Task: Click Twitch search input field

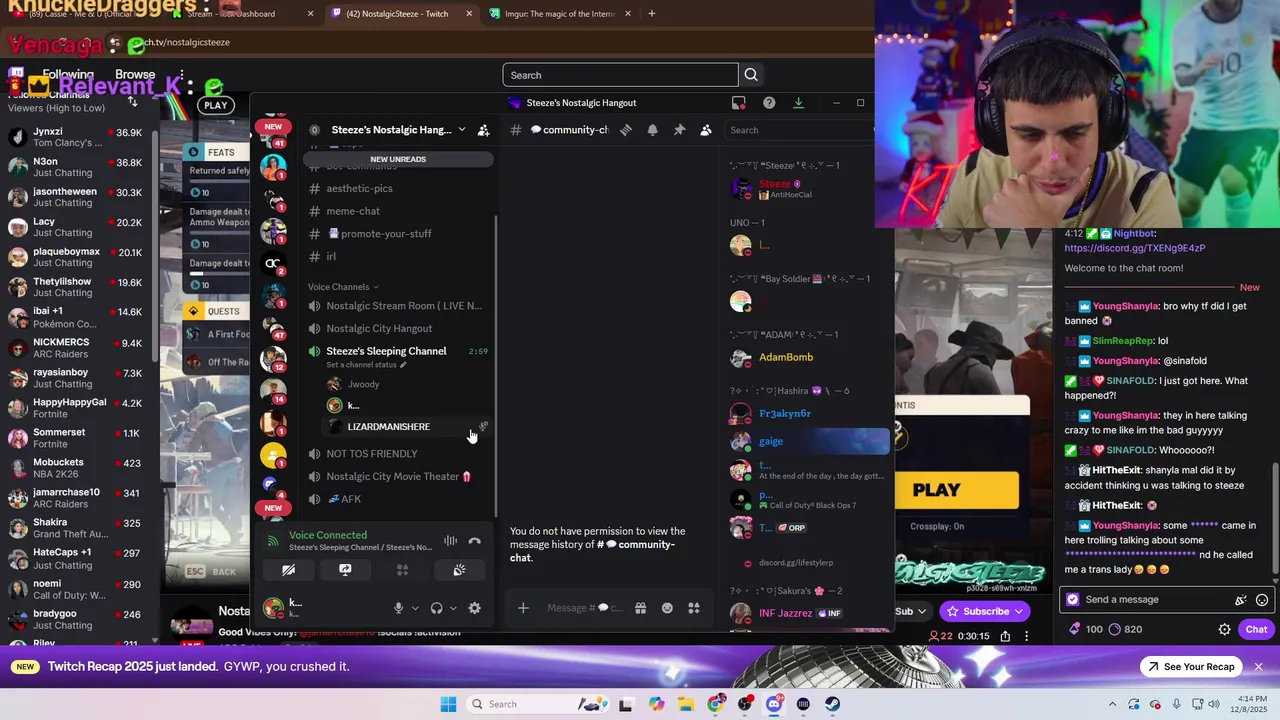Action: (x=620, y=75)
